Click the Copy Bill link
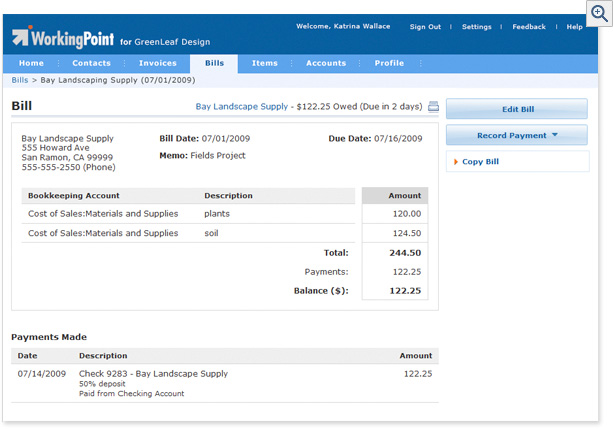This screenshot has width=613, height=429. click(480, 162)
